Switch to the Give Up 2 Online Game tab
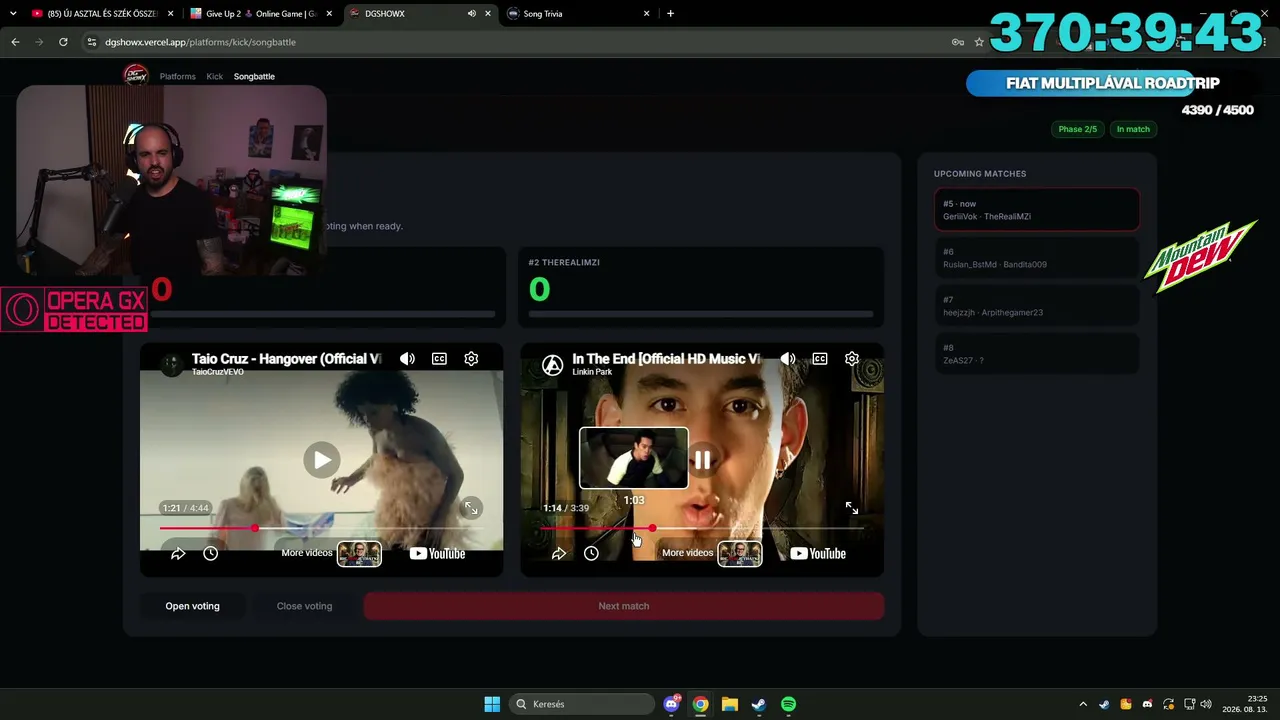 tap(260, 14)
